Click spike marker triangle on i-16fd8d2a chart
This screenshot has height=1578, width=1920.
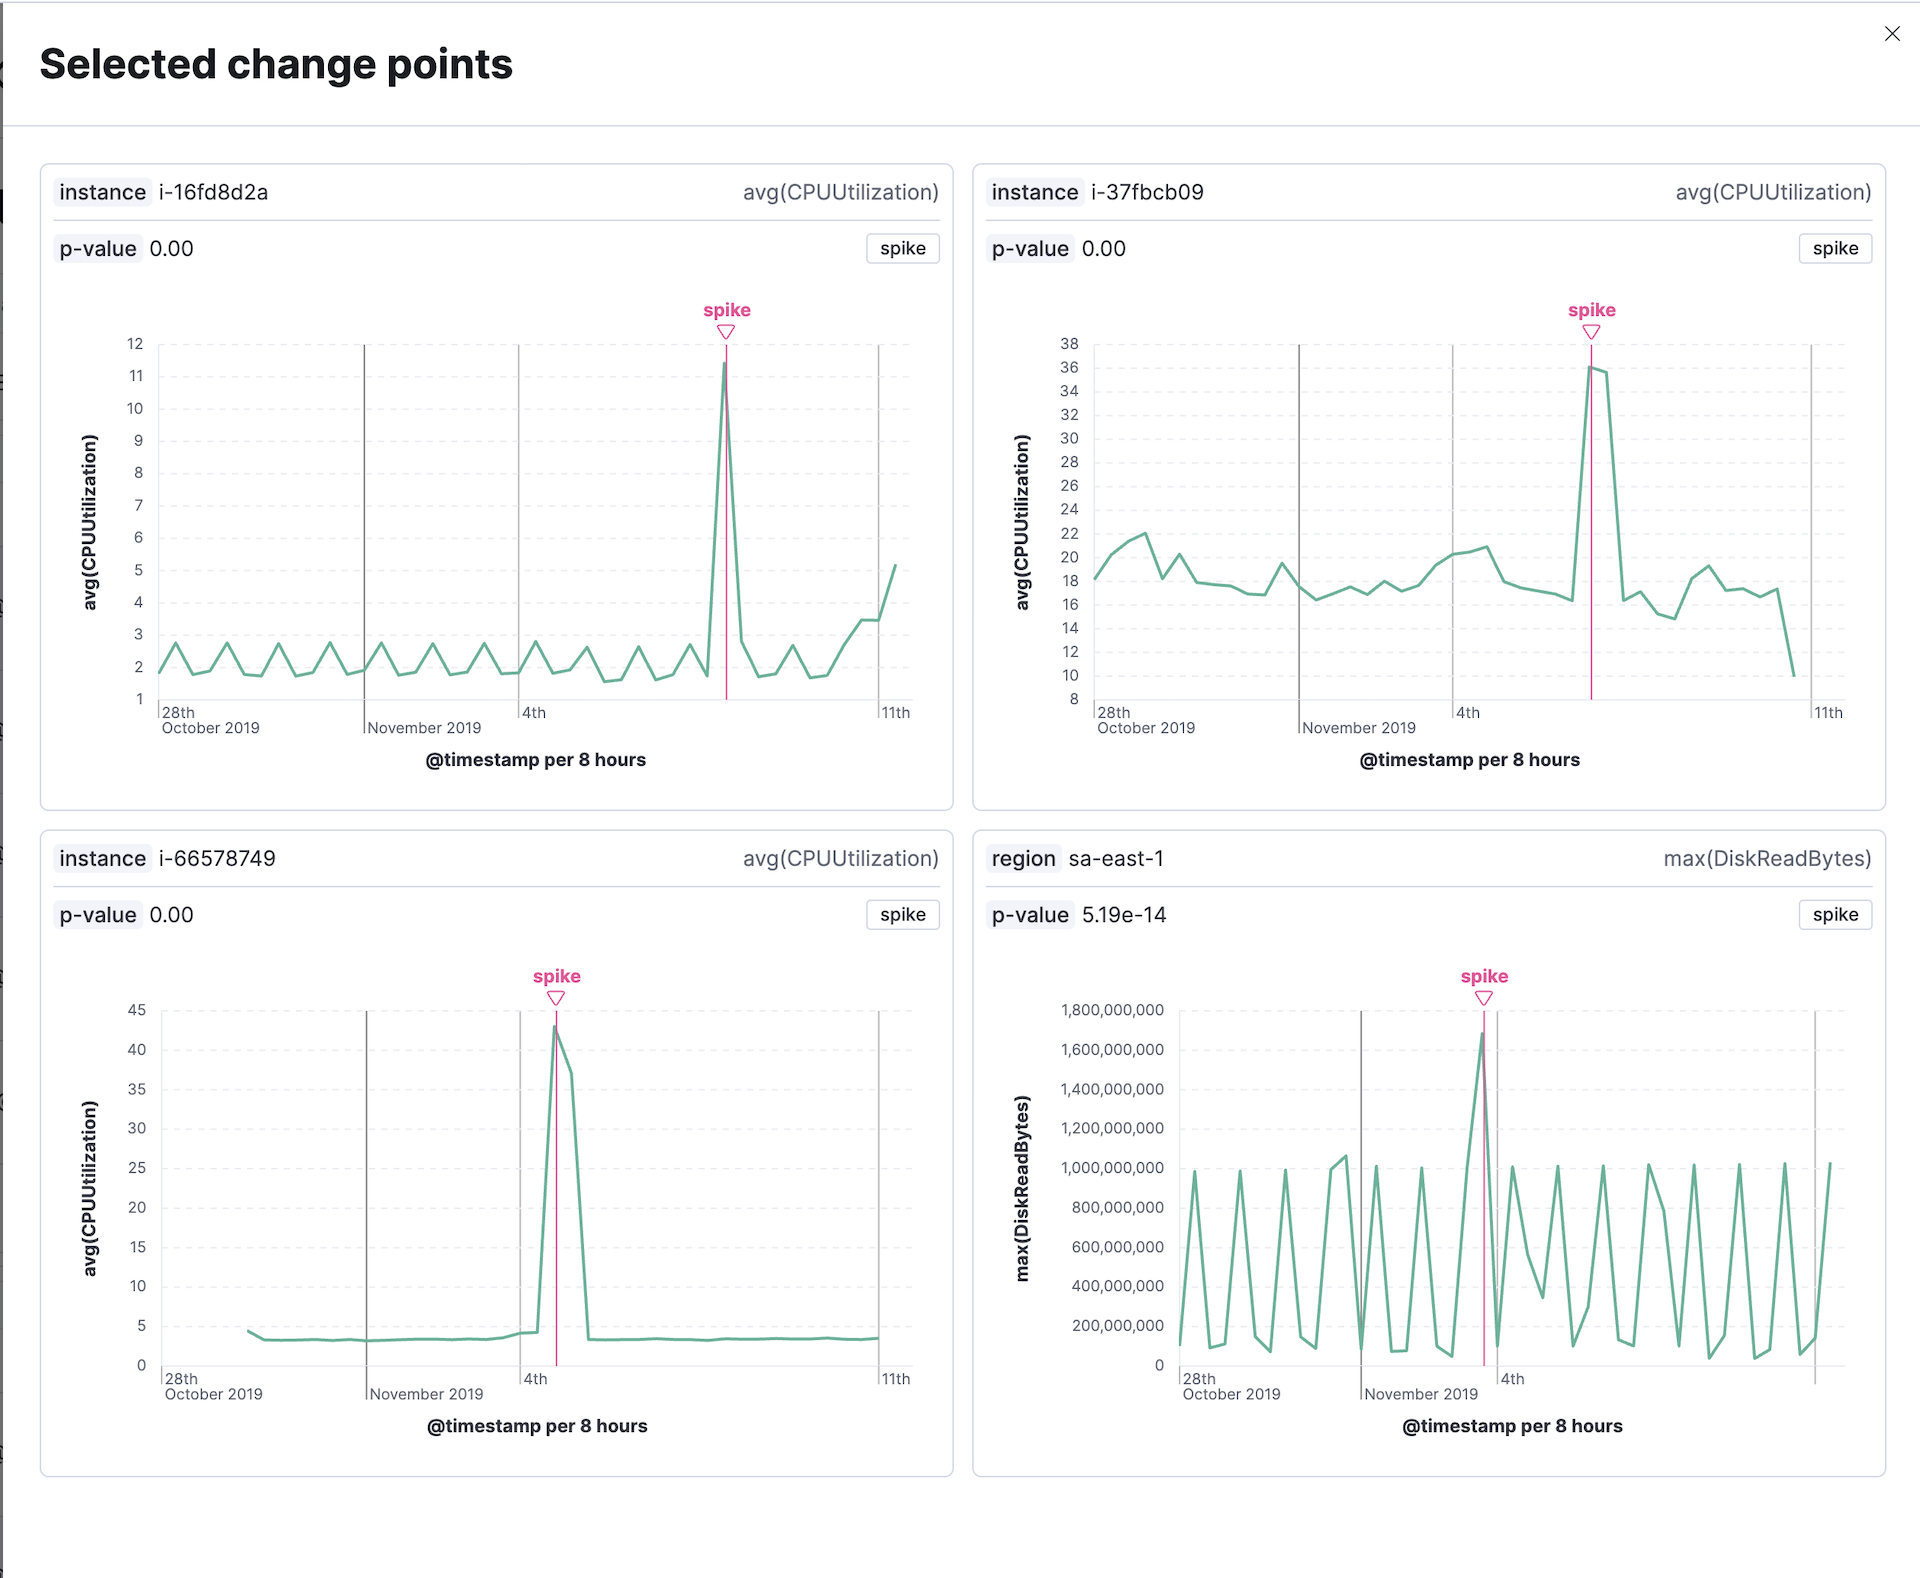726,332
